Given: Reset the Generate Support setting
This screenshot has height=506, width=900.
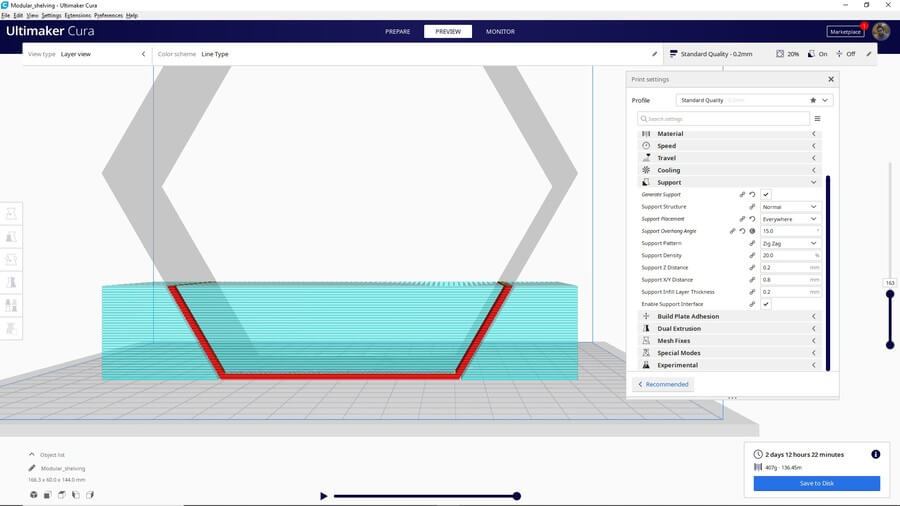Looking at the screenshot, I should 752,195.
